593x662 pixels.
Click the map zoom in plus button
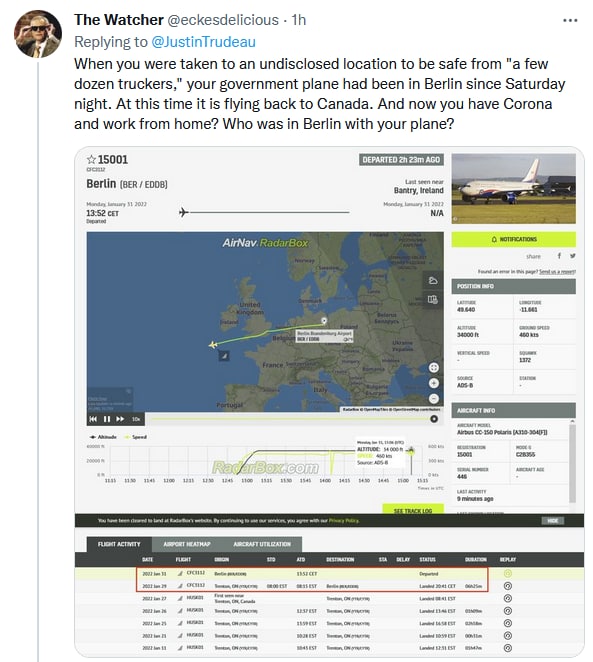coord(433,383)
